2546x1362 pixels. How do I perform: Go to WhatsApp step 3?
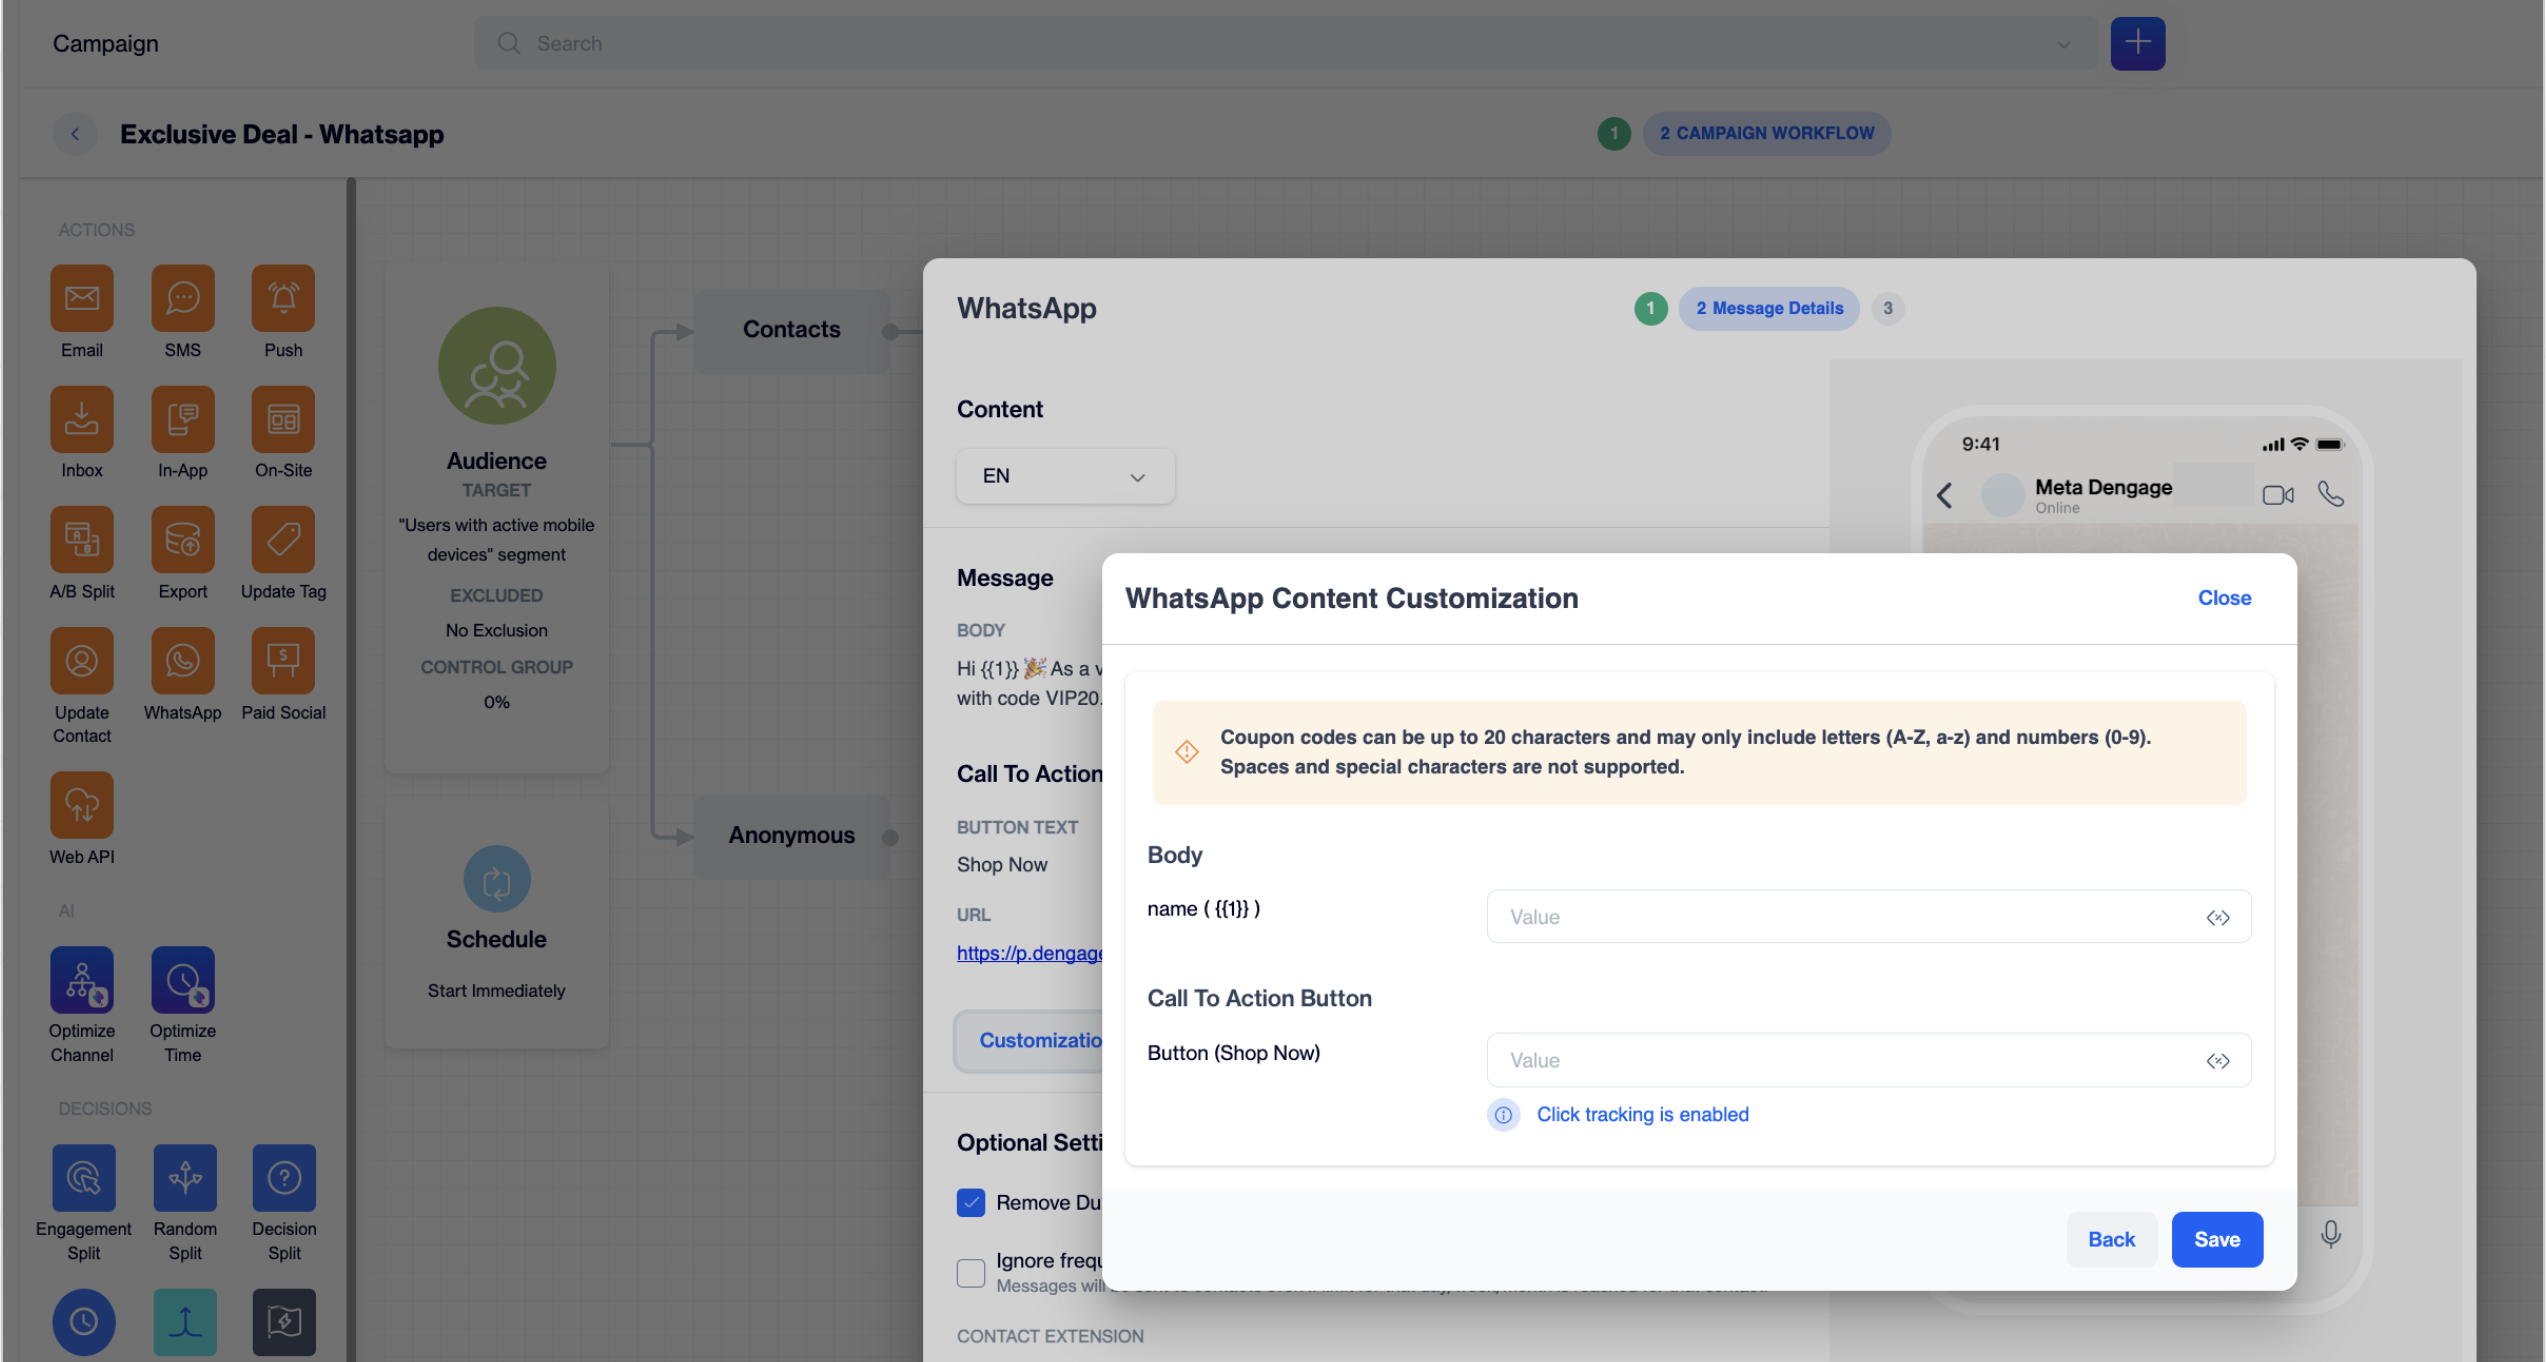coord(1887,308)
